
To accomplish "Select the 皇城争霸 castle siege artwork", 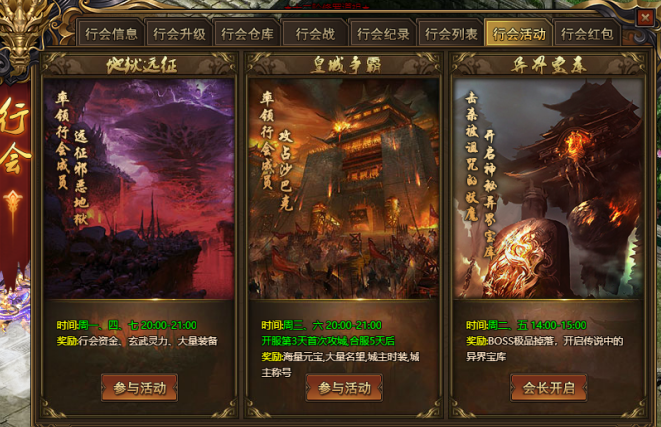I will [x=344, y=189].
